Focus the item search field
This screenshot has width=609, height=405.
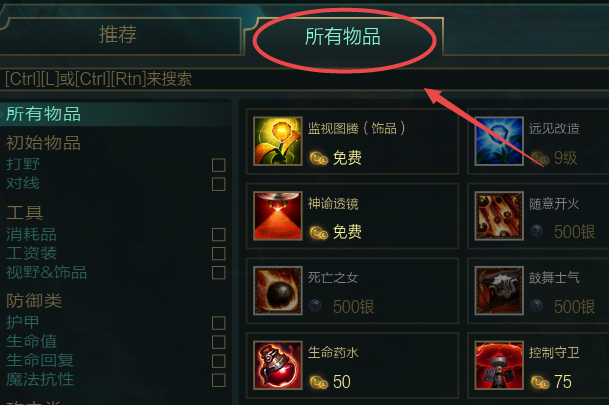point(304,79)
